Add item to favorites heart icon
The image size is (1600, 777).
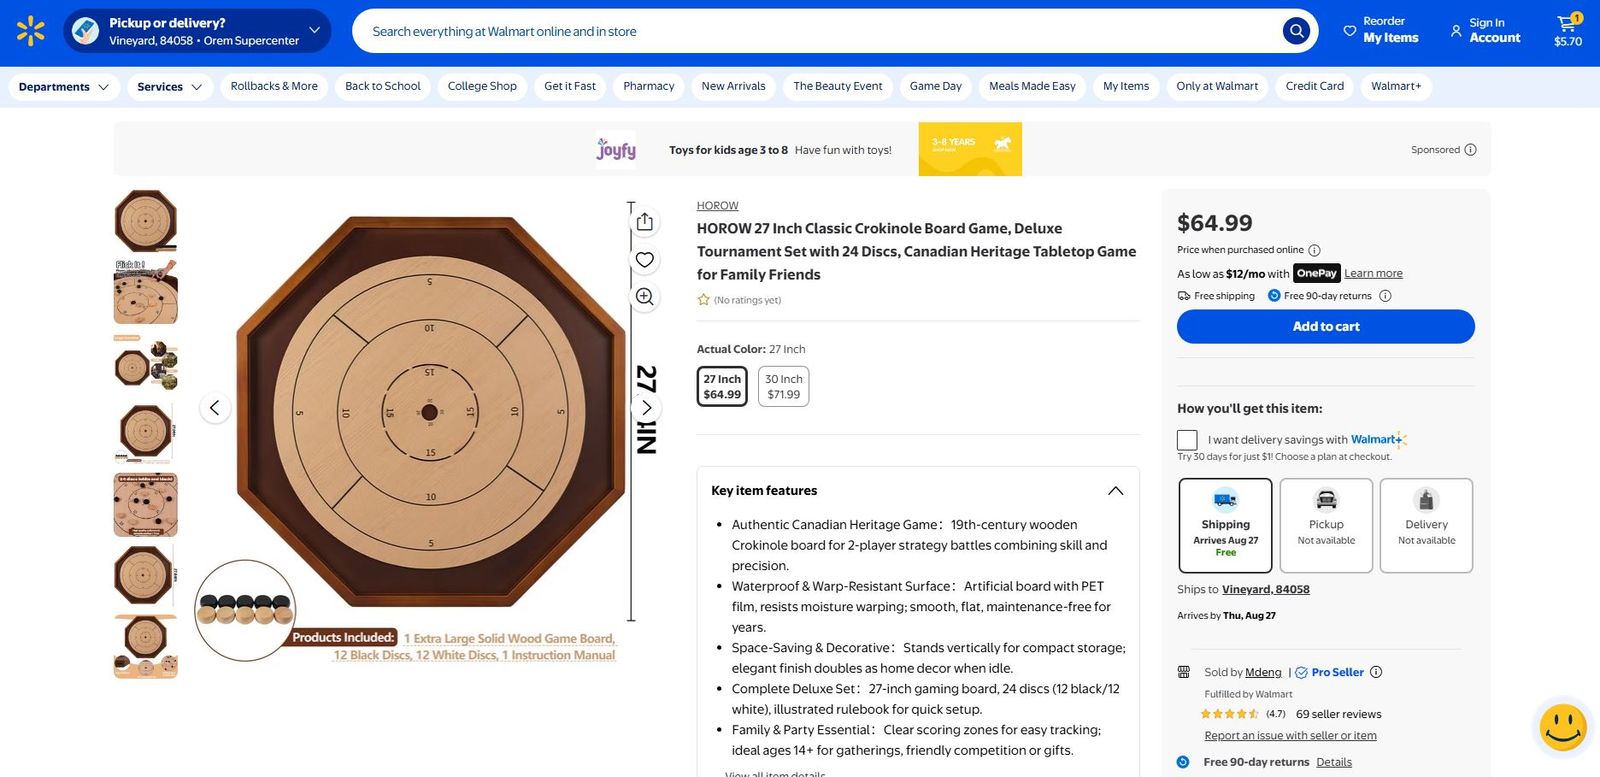pos(645,260)
